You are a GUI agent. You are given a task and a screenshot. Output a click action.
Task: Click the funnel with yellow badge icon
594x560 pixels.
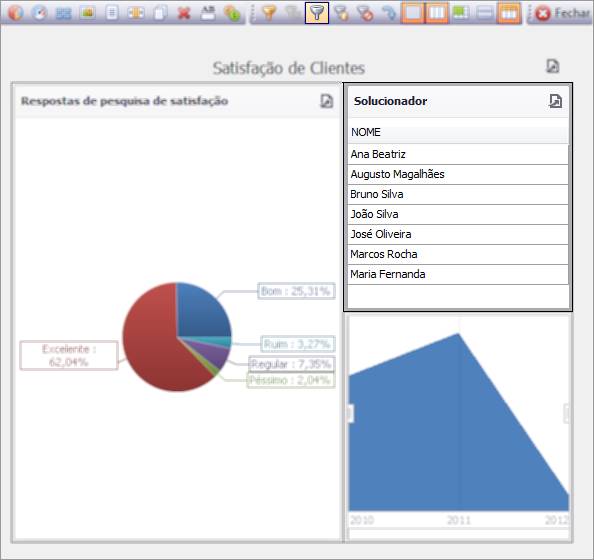tap(341, 13)
